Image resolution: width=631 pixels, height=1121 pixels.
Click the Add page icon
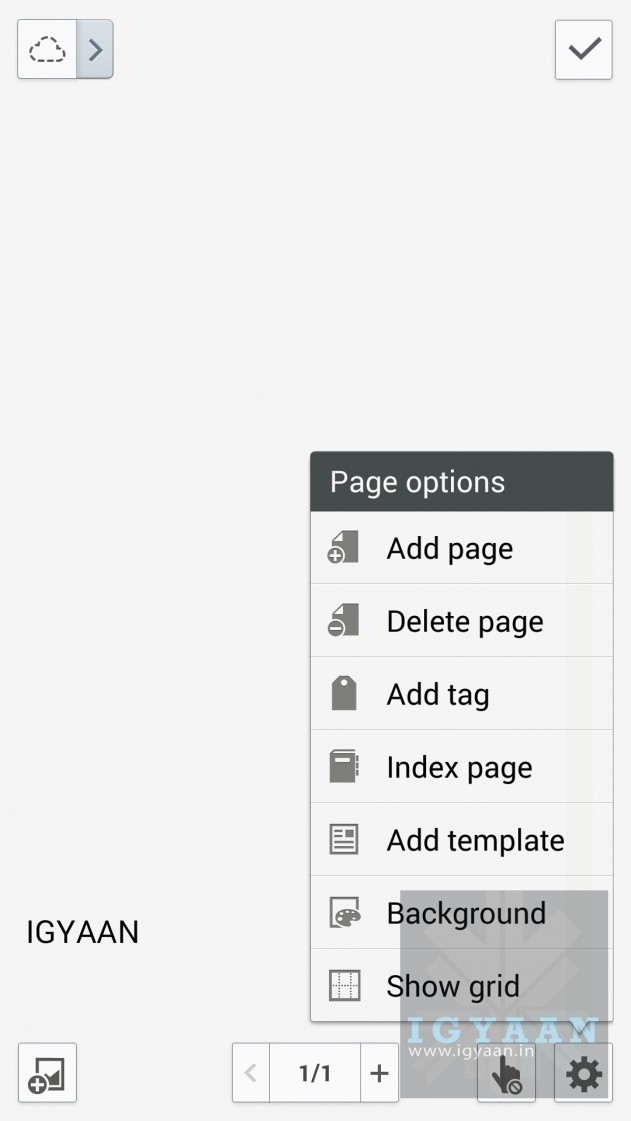[x=343, y=548]
